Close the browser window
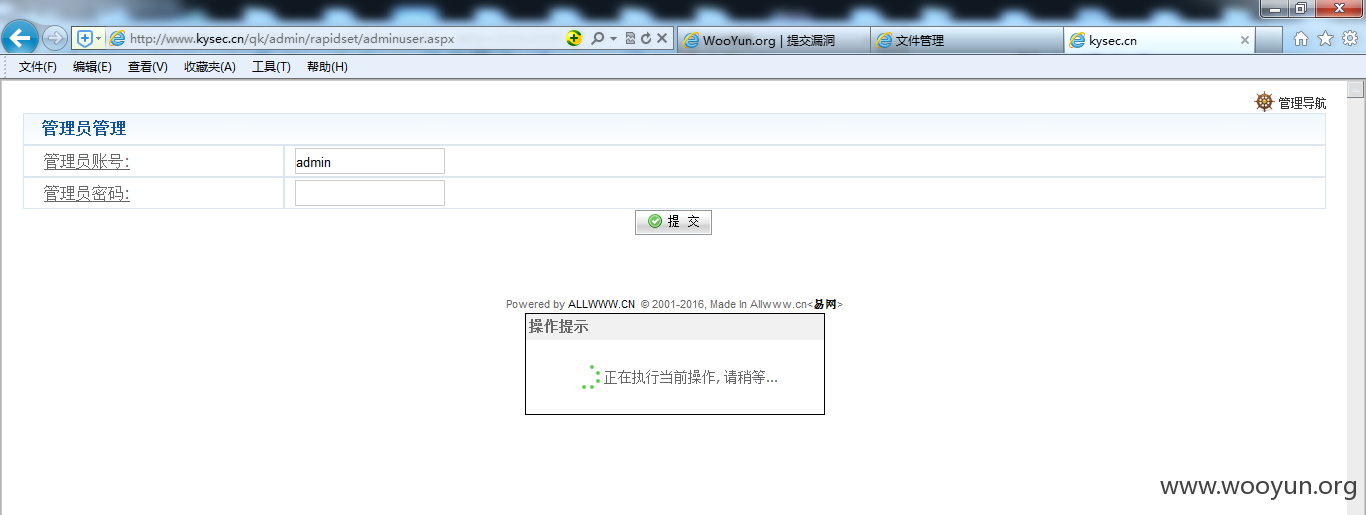Screen dimensions: 1366x515 coord(1337,8)
